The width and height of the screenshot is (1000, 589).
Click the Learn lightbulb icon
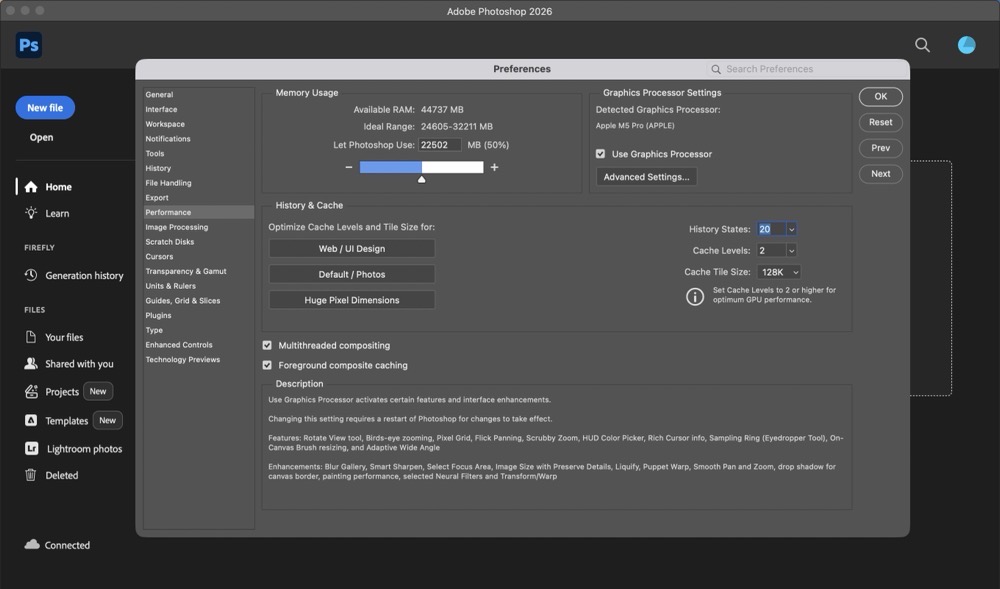pos(31,213)
